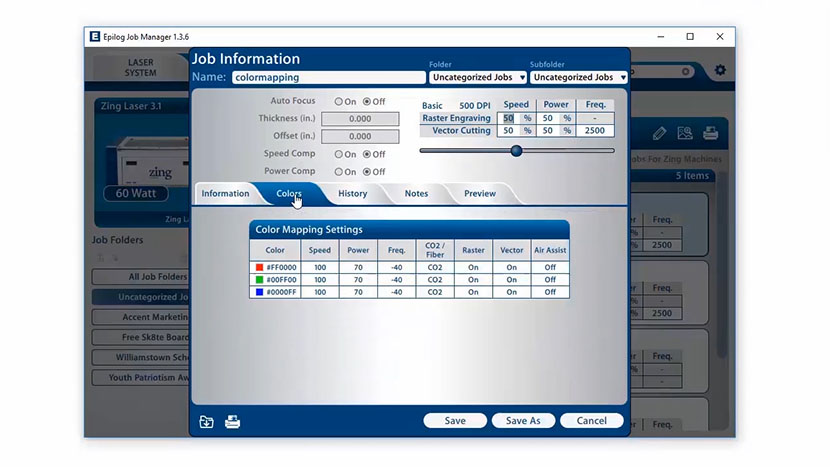830x467 pixels.
Task: Click the job preview search icon
Action: (x=685, y=133)
